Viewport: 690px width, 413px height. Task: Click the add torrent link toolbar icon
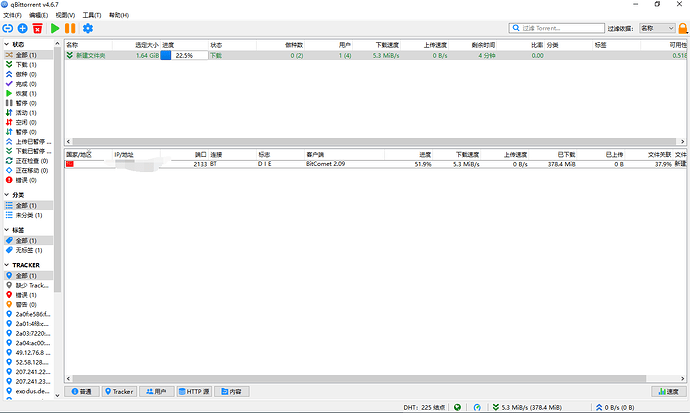click(x=8, y=29)
